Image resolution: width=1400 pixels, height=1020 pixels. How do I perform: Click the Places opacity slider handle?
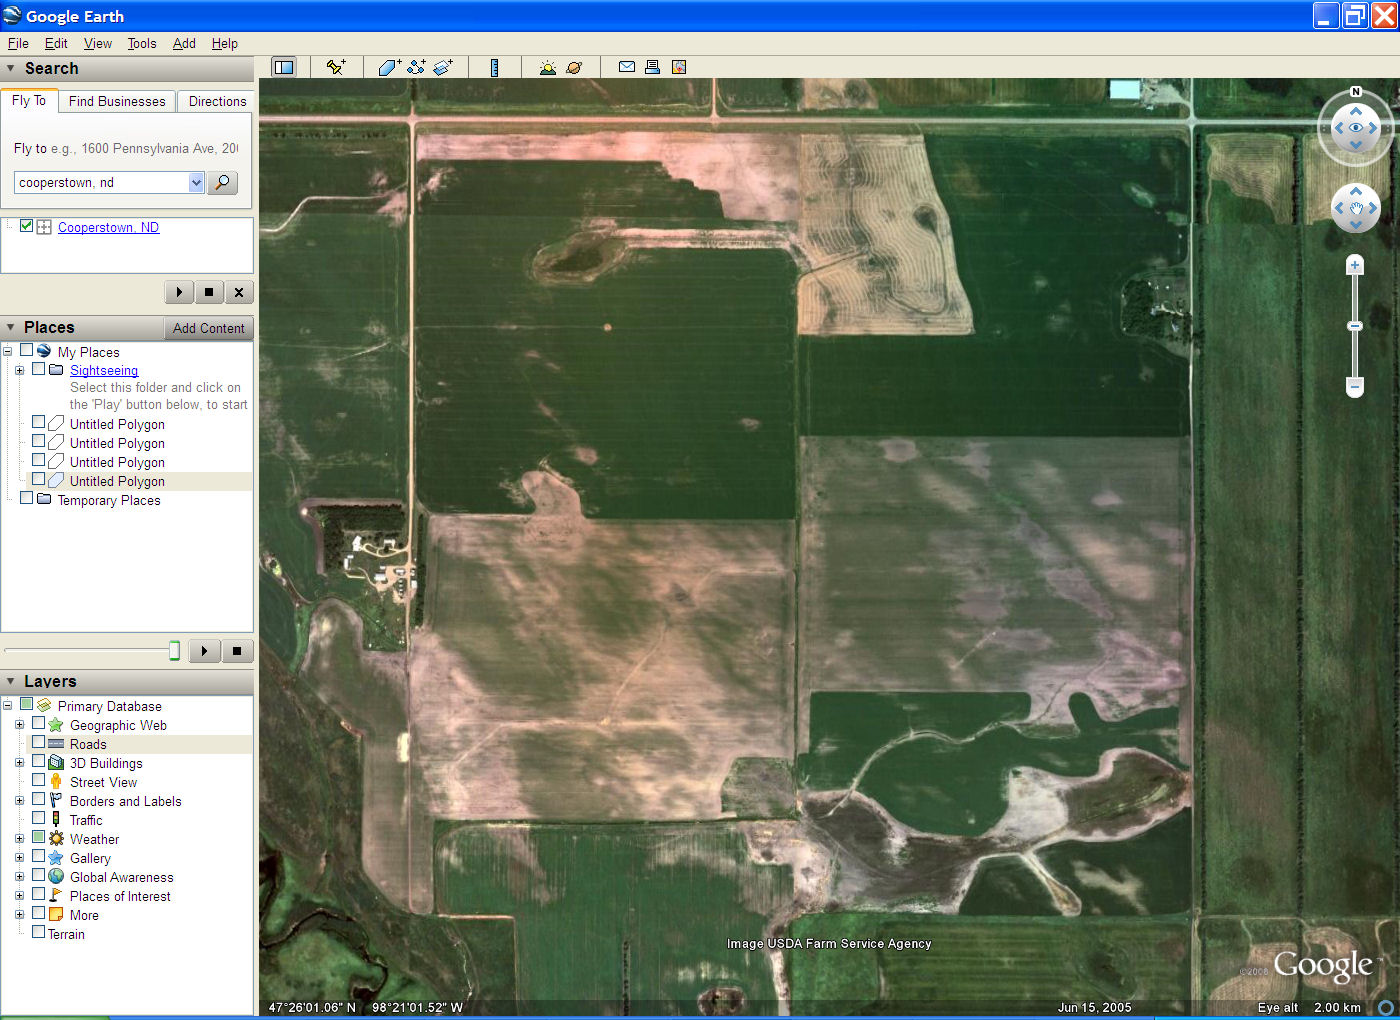[174, 651]
